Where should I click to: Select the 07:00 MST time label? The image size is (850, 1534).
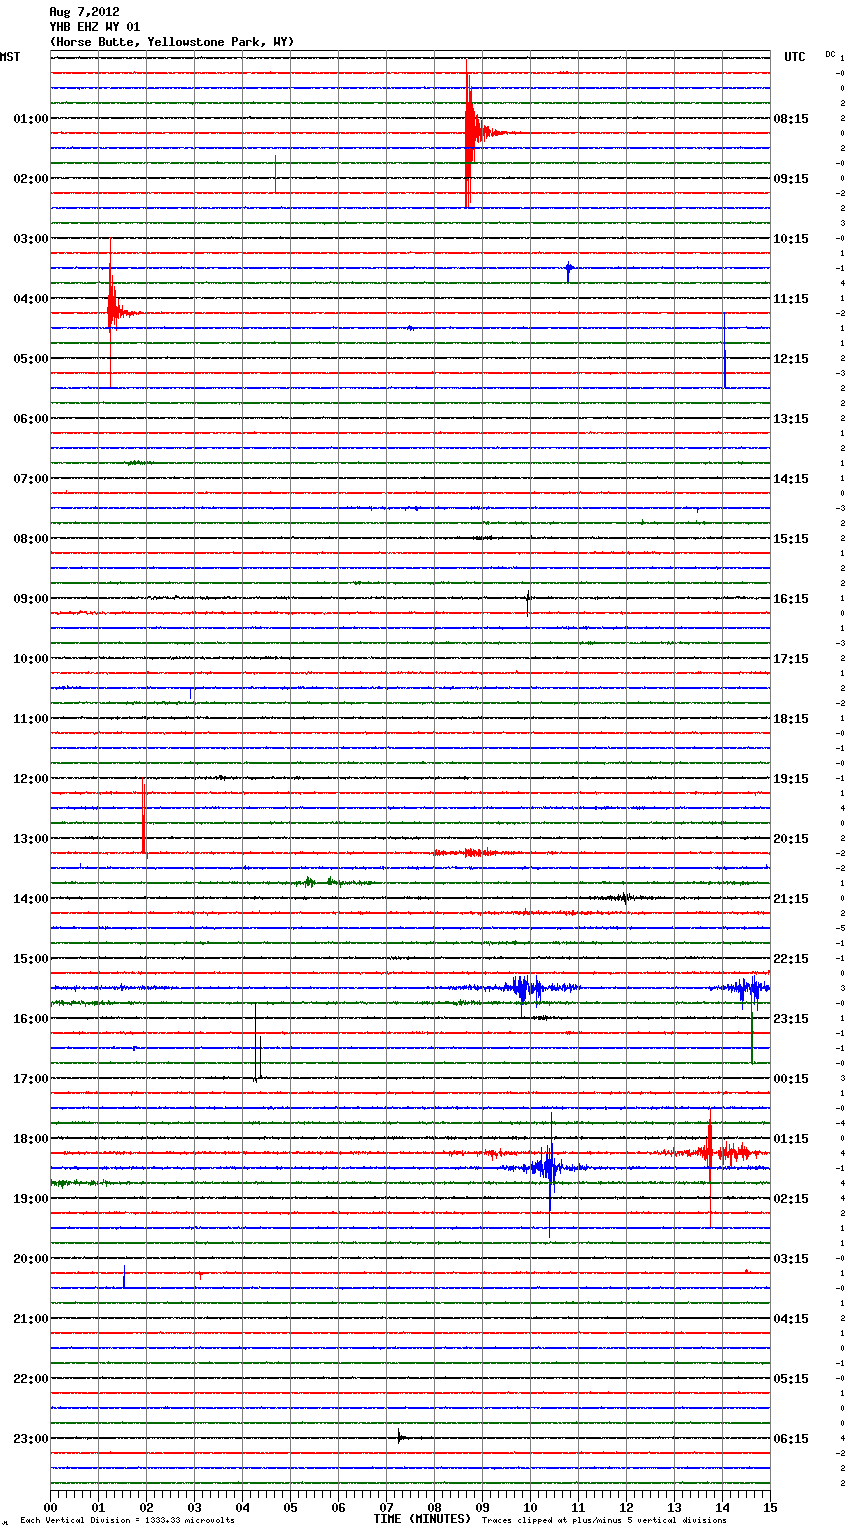point(31,478)
